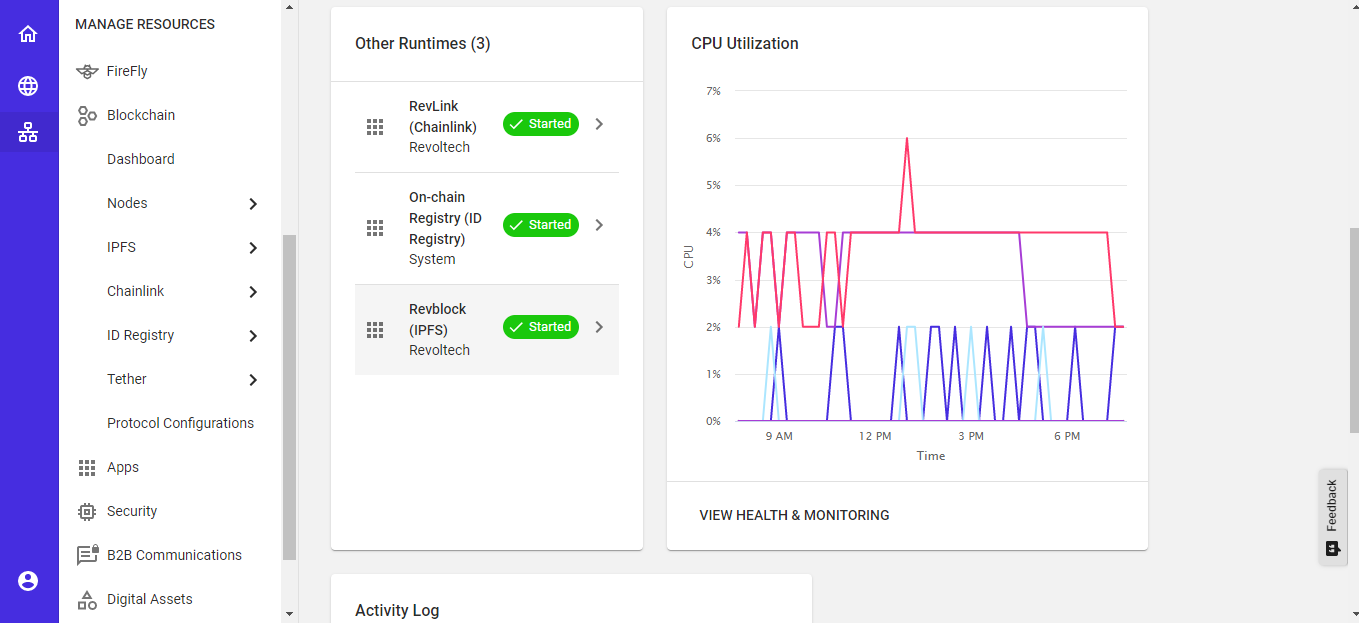The image size is (1359, 623).
Task: Open the home icon in the left rail
Action: pyautogui.click(x=28, y=34)
